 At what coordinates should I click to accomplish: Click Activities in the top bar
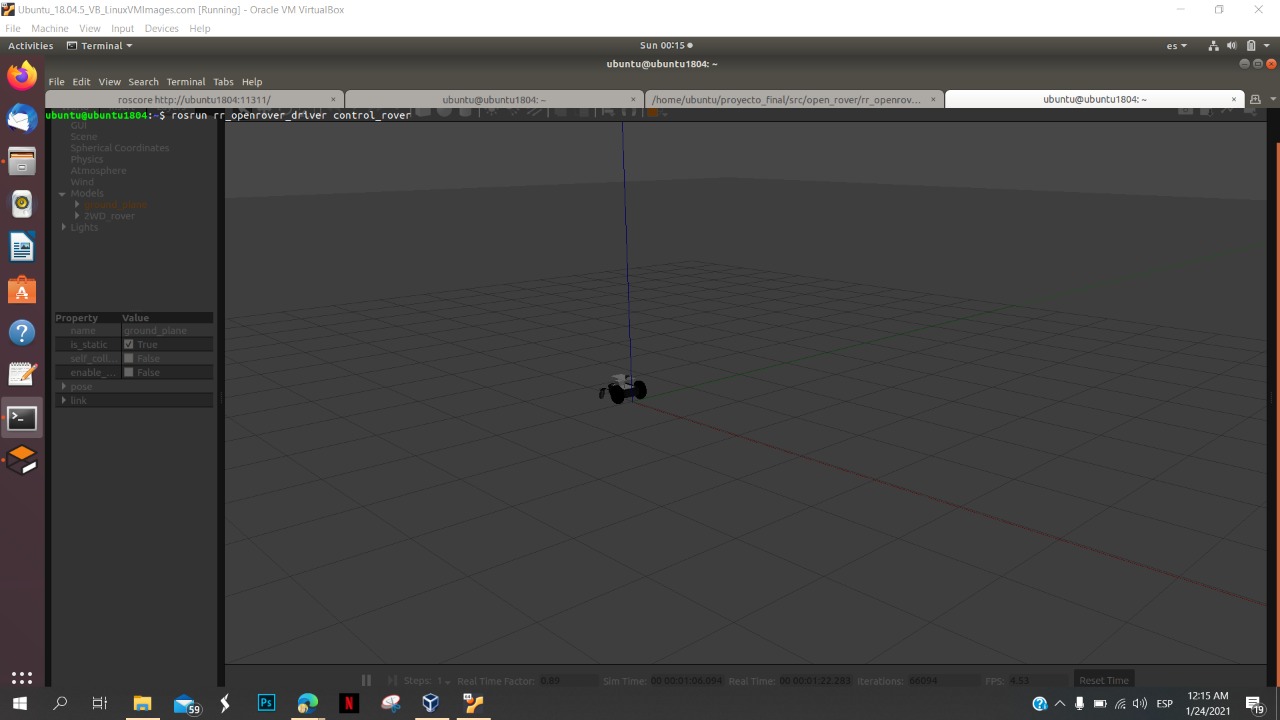pos(31,45)
